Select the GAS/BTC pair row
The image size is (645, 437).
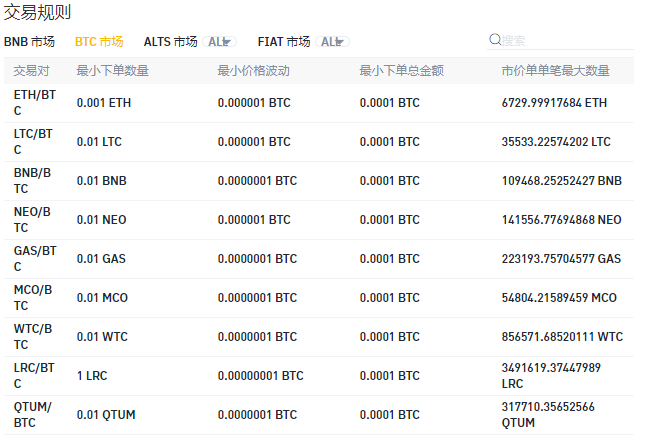tap(35, 259)
